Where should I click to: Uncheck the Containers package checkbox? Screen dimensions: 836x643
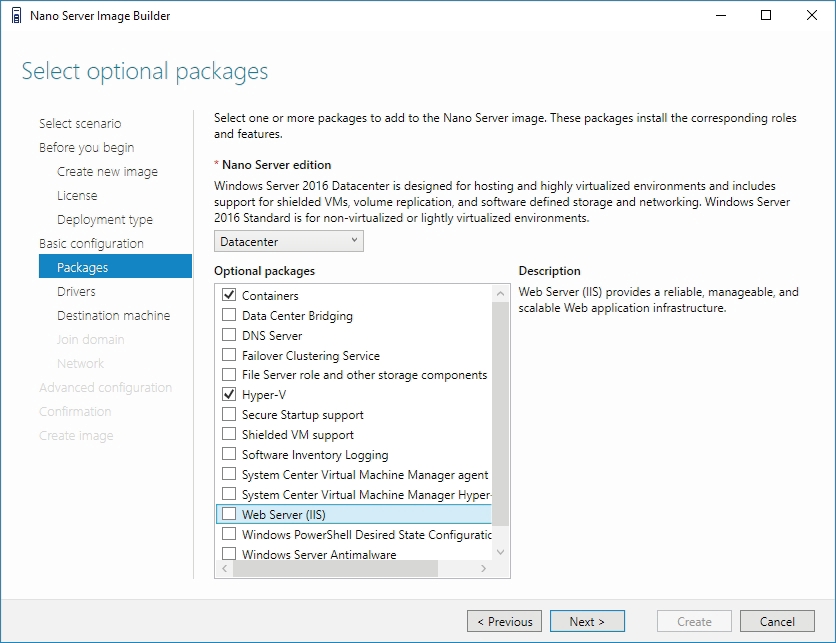click(x=229, y=295)
